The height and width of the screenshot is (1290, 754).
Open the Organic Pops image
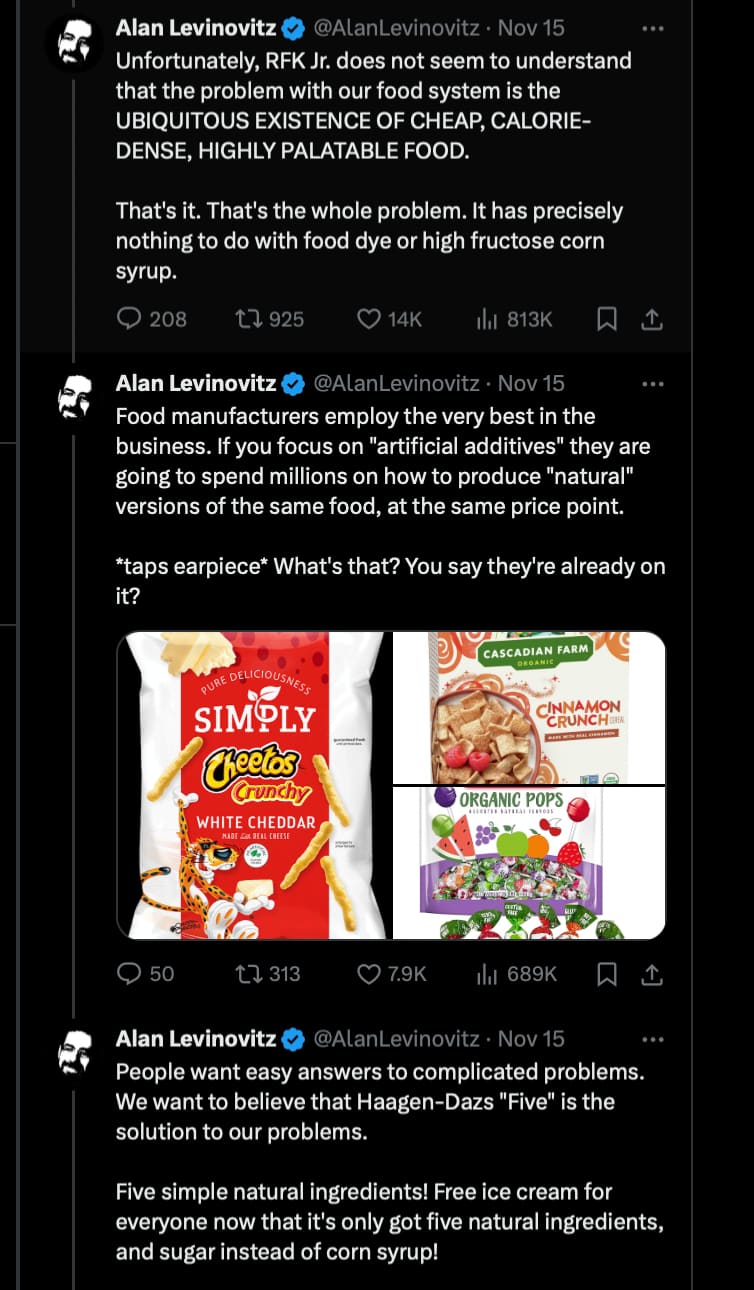click(x=529, y=863)
